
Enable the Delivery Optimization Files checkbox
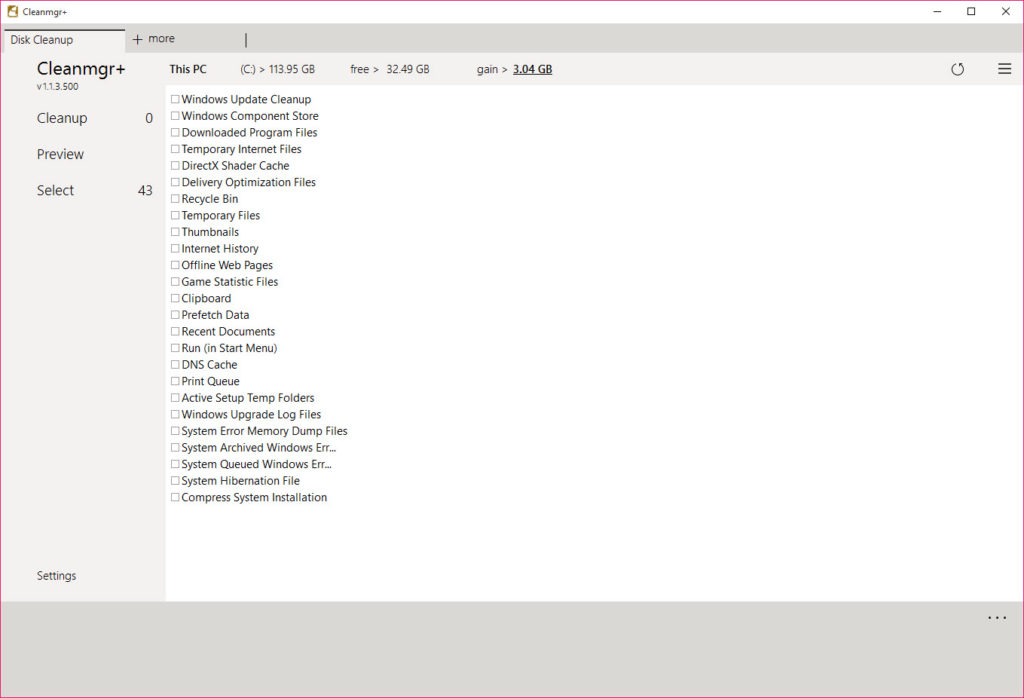(x=175, y=182)
